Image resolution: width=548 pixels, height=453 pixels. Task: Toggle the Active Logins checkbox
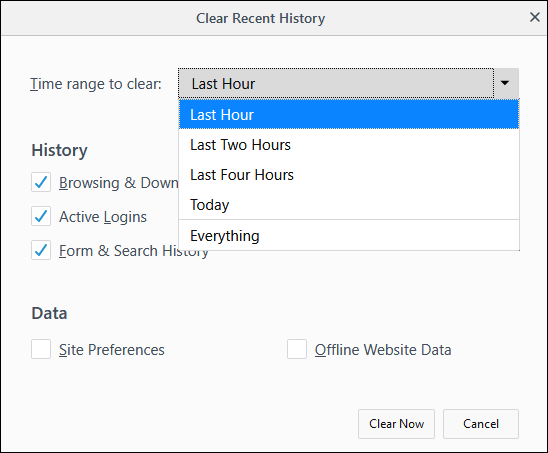point(41,216)
